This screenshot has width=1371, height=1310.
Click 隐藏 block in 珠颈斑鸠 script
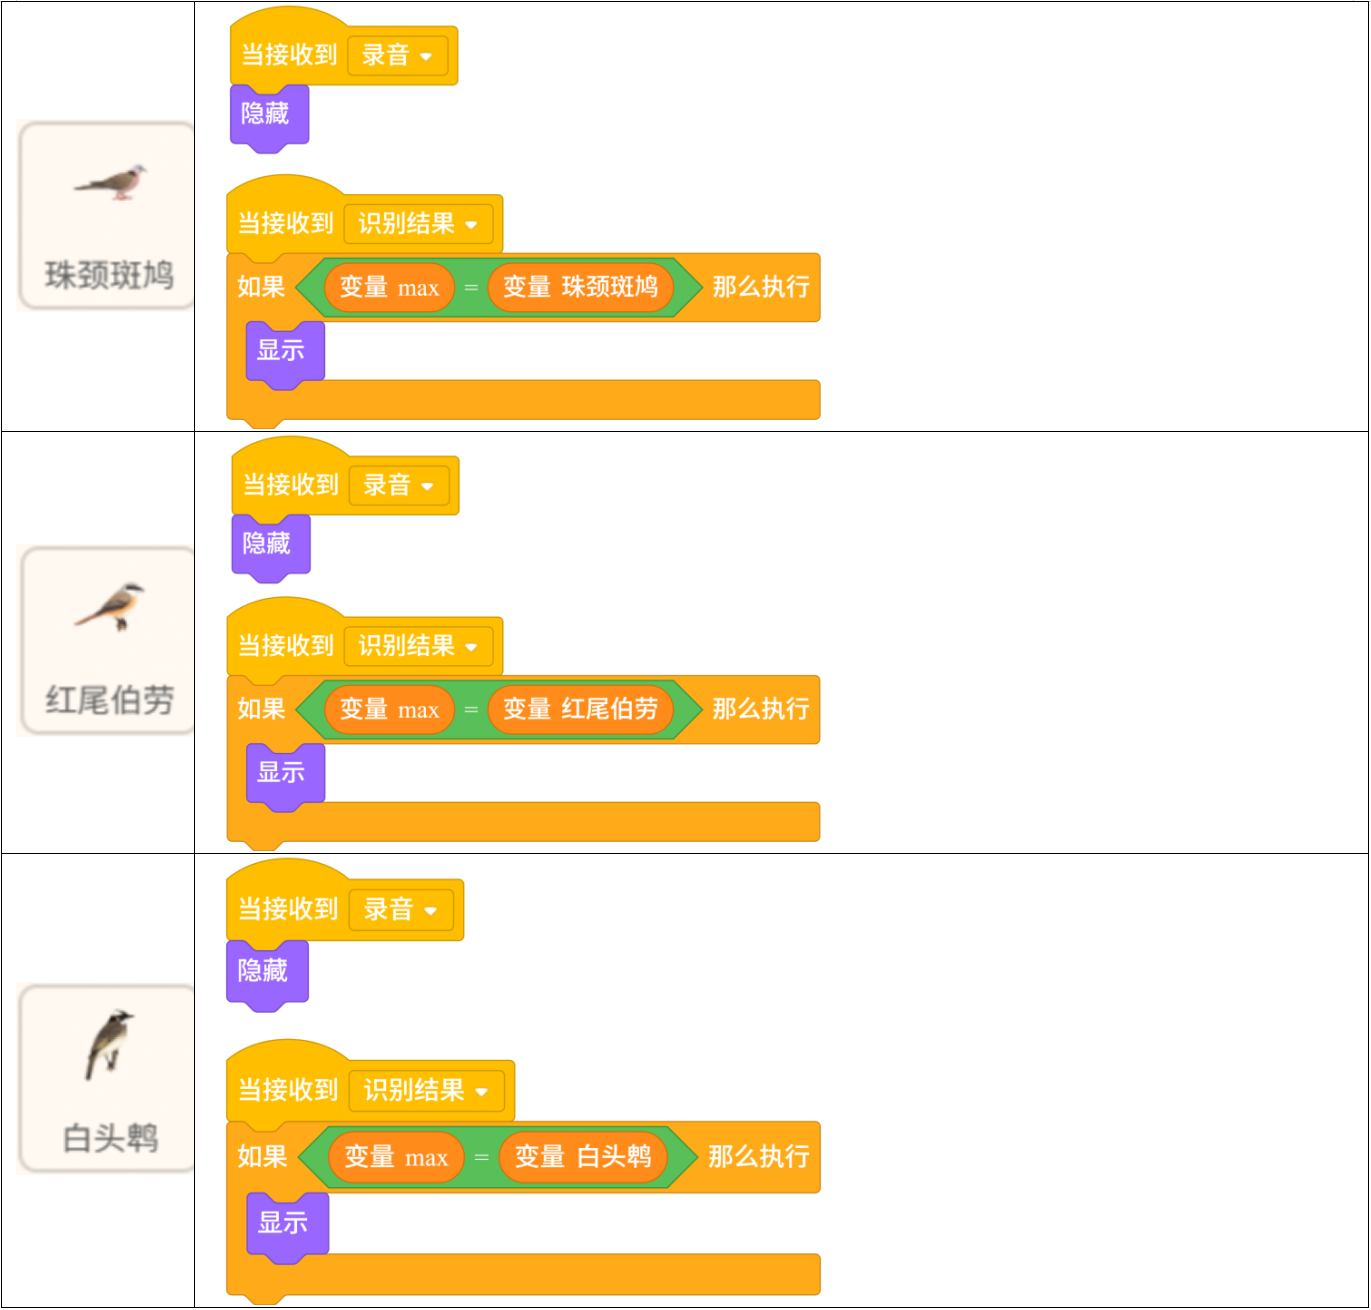click(x=267, y=114)
